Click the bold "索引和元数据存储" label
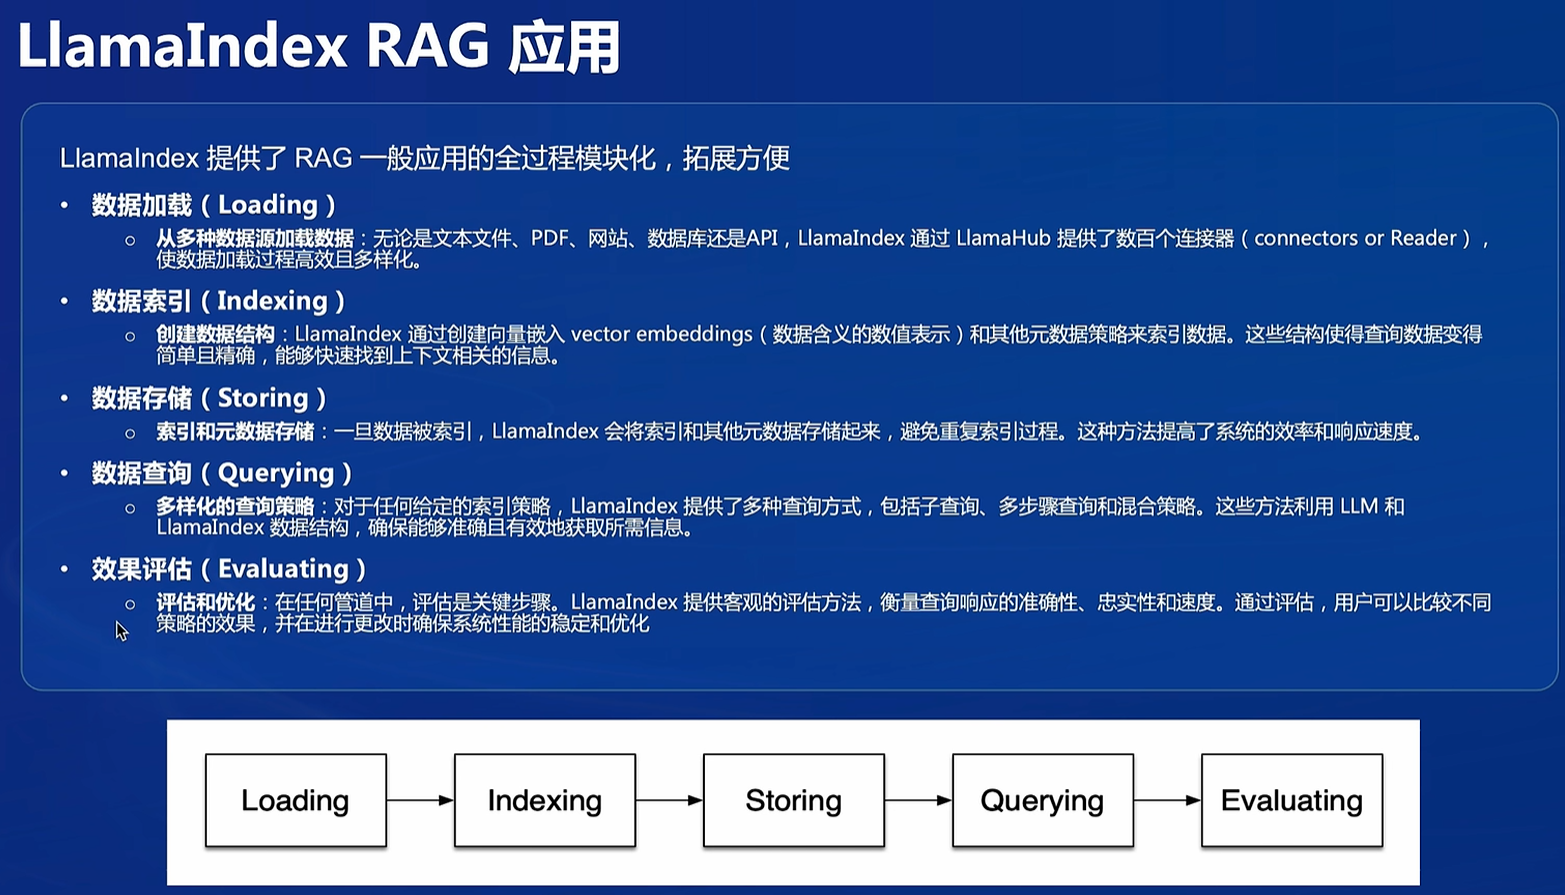Image resolution: width=1565 pixels, height=895 pixels. point(235,431)
